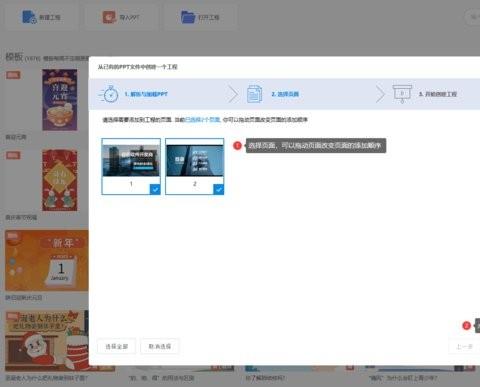Click the orange badge on red envelope template

pos(13,155)
